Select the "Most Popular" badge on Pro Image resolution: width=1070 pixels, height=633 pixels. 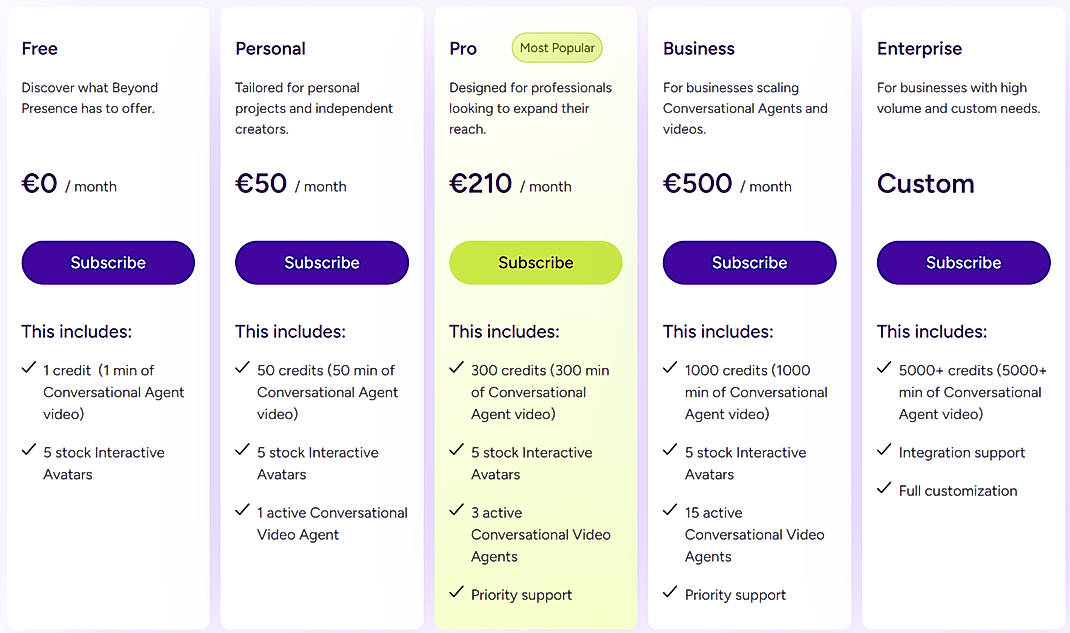tap(557, 47)
